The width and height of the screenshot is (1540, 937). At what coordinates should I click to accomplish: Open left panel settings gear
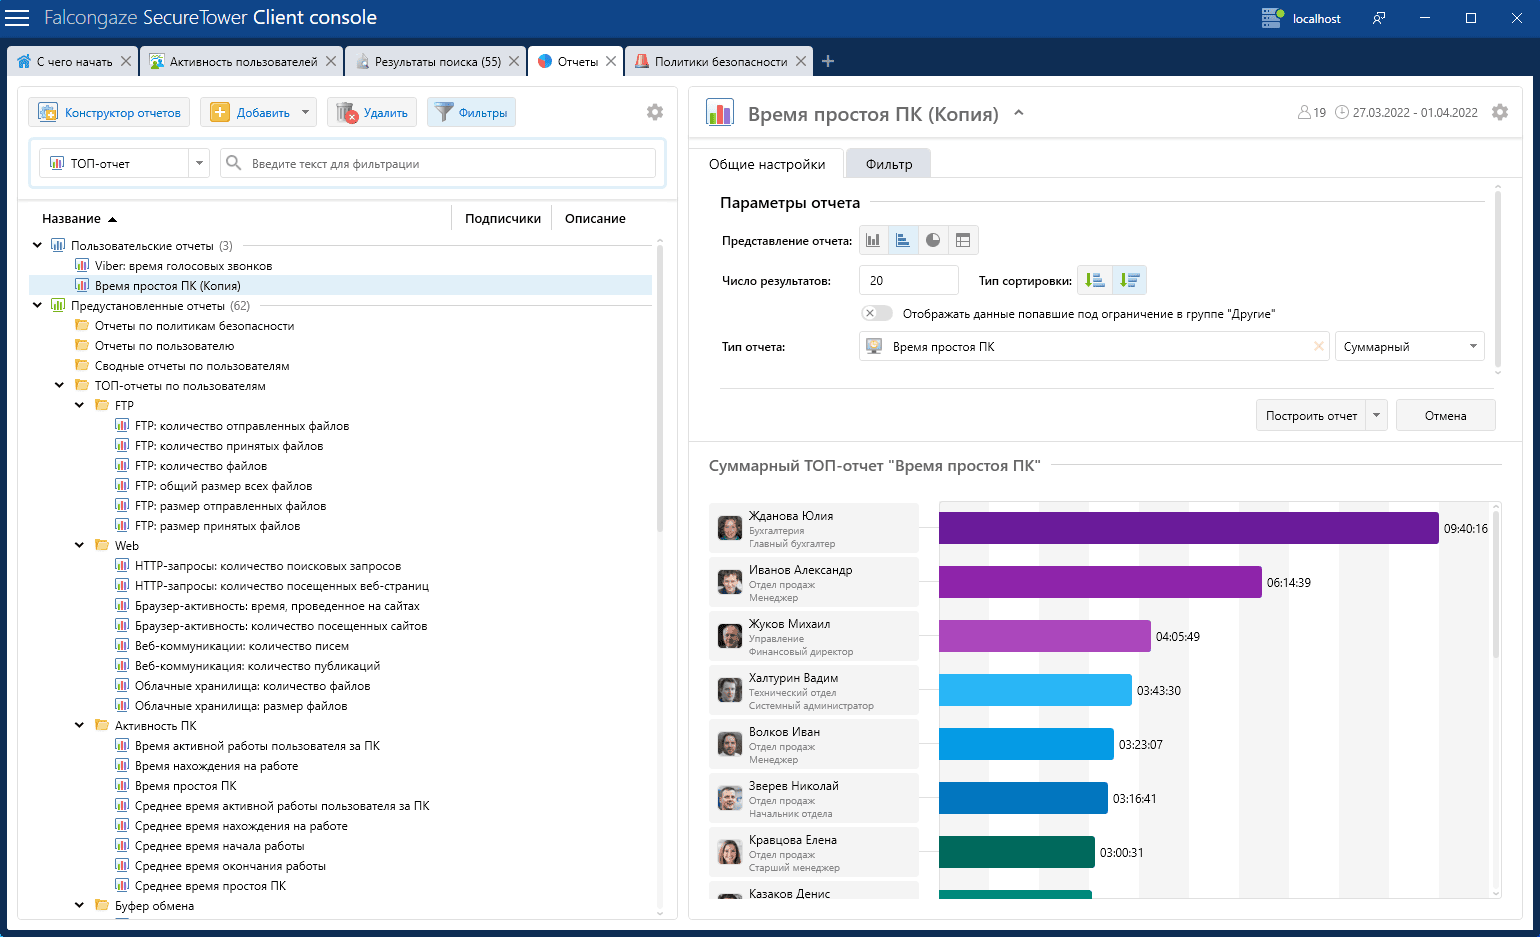[655, 112]
